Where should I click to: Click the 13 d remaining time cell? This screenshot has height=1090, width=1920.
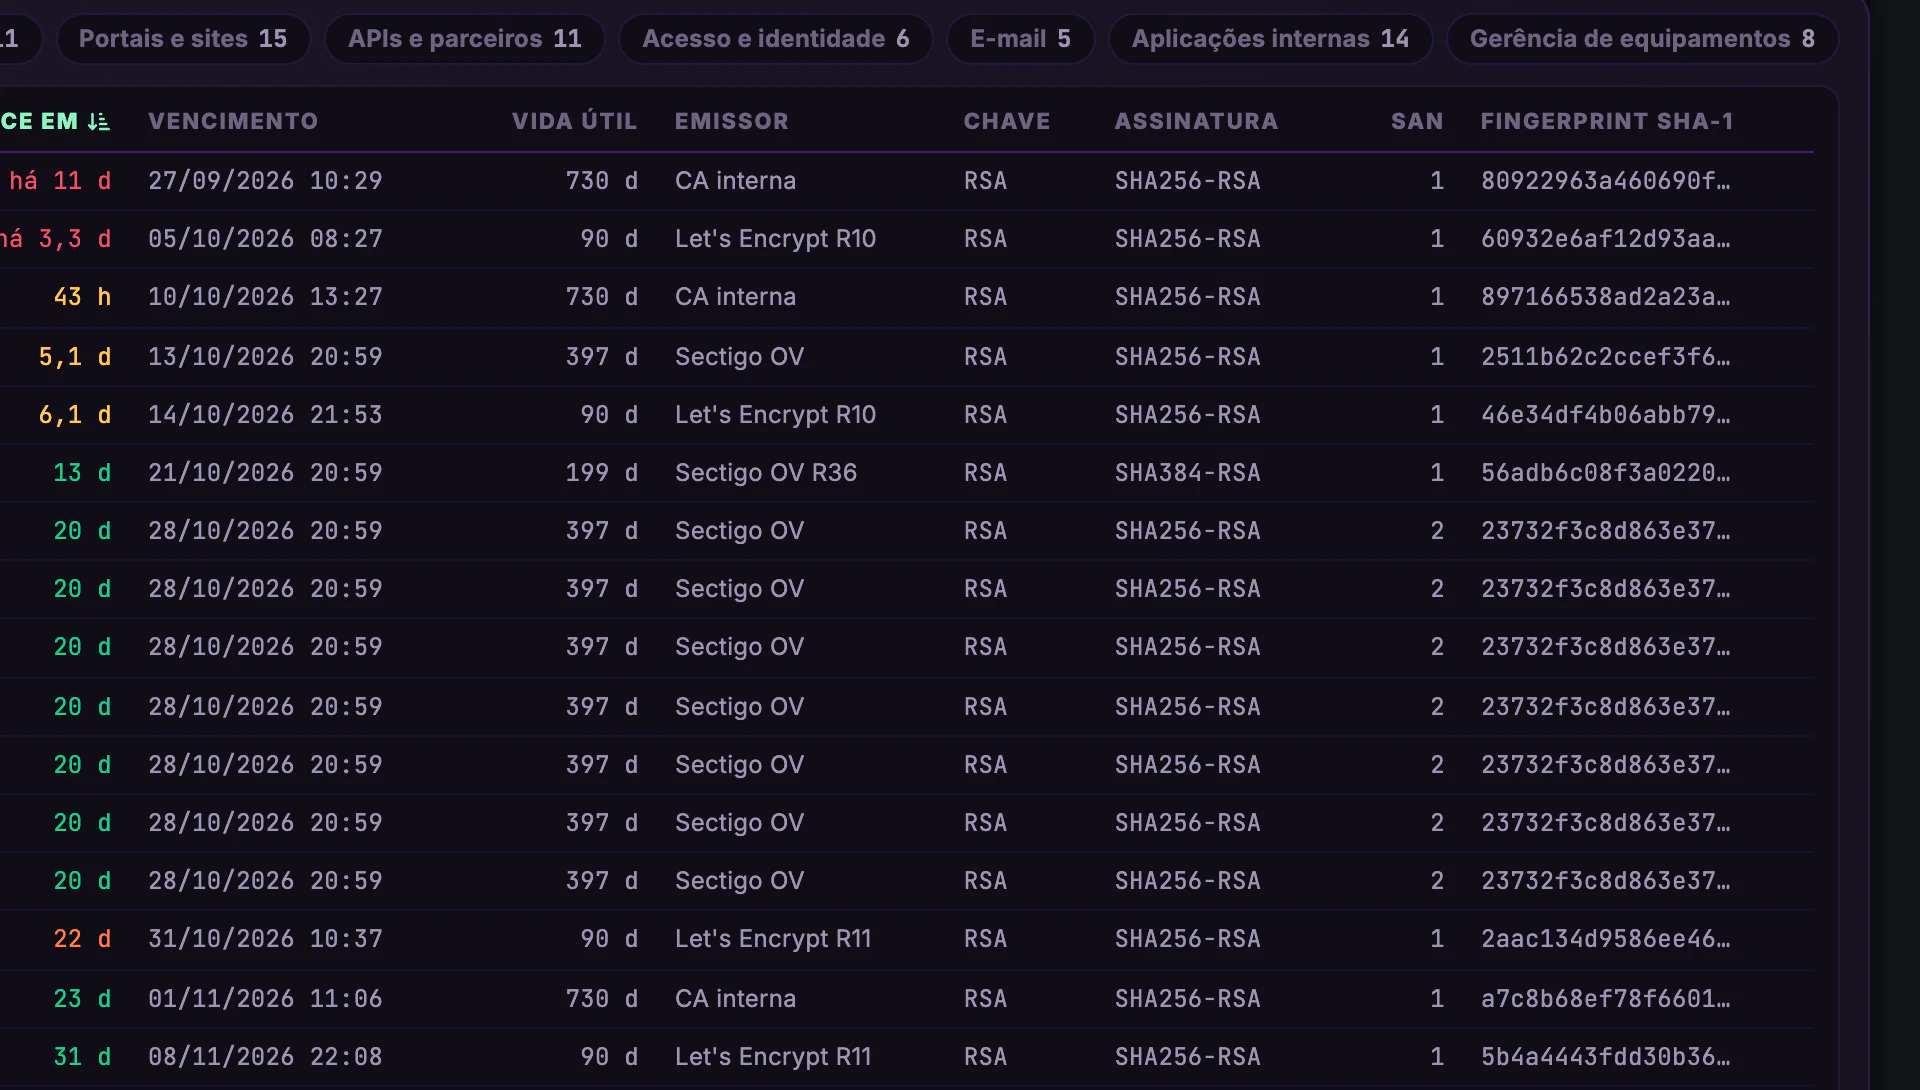(82, 473)
